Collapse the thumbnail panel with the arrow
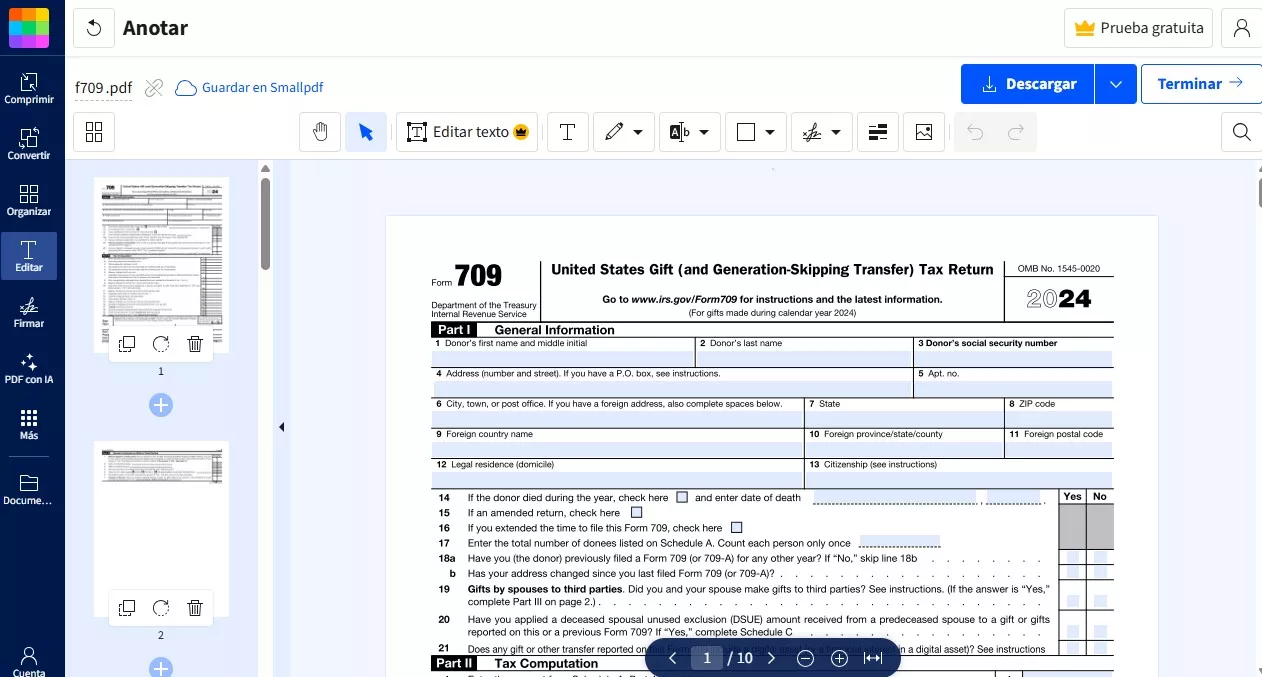The height and width of the screenshot is (677, 1262). tap(281, 427)
